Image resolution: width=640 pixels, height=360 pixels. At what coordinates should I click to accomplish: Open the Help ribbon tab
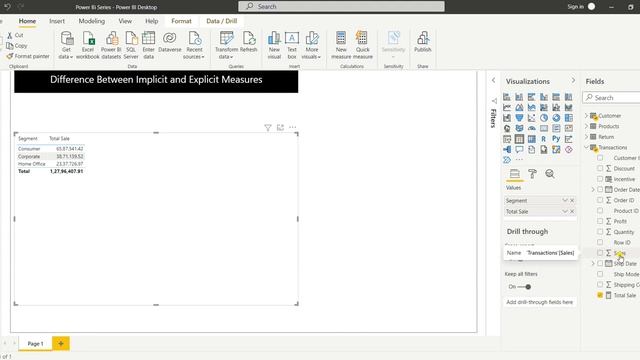151,21
